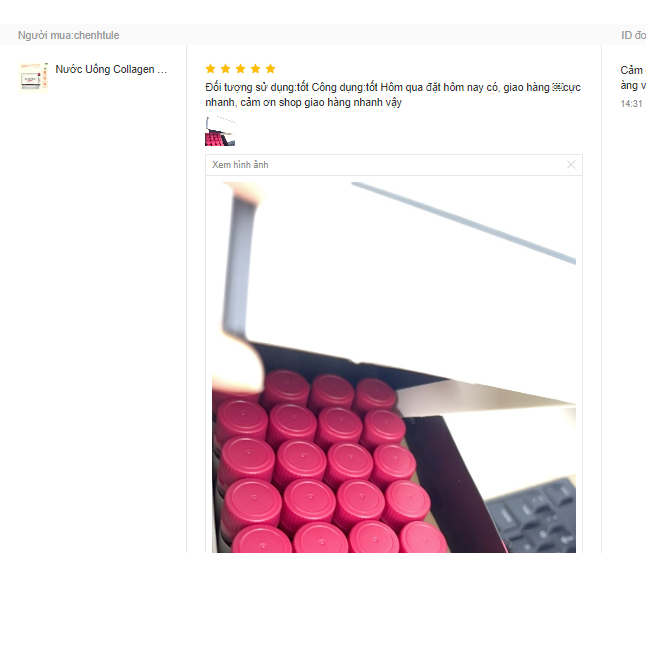Viewport: 646px width, 646px height.
Task: Click the third yellow rating star
Action: click(241, 68)
